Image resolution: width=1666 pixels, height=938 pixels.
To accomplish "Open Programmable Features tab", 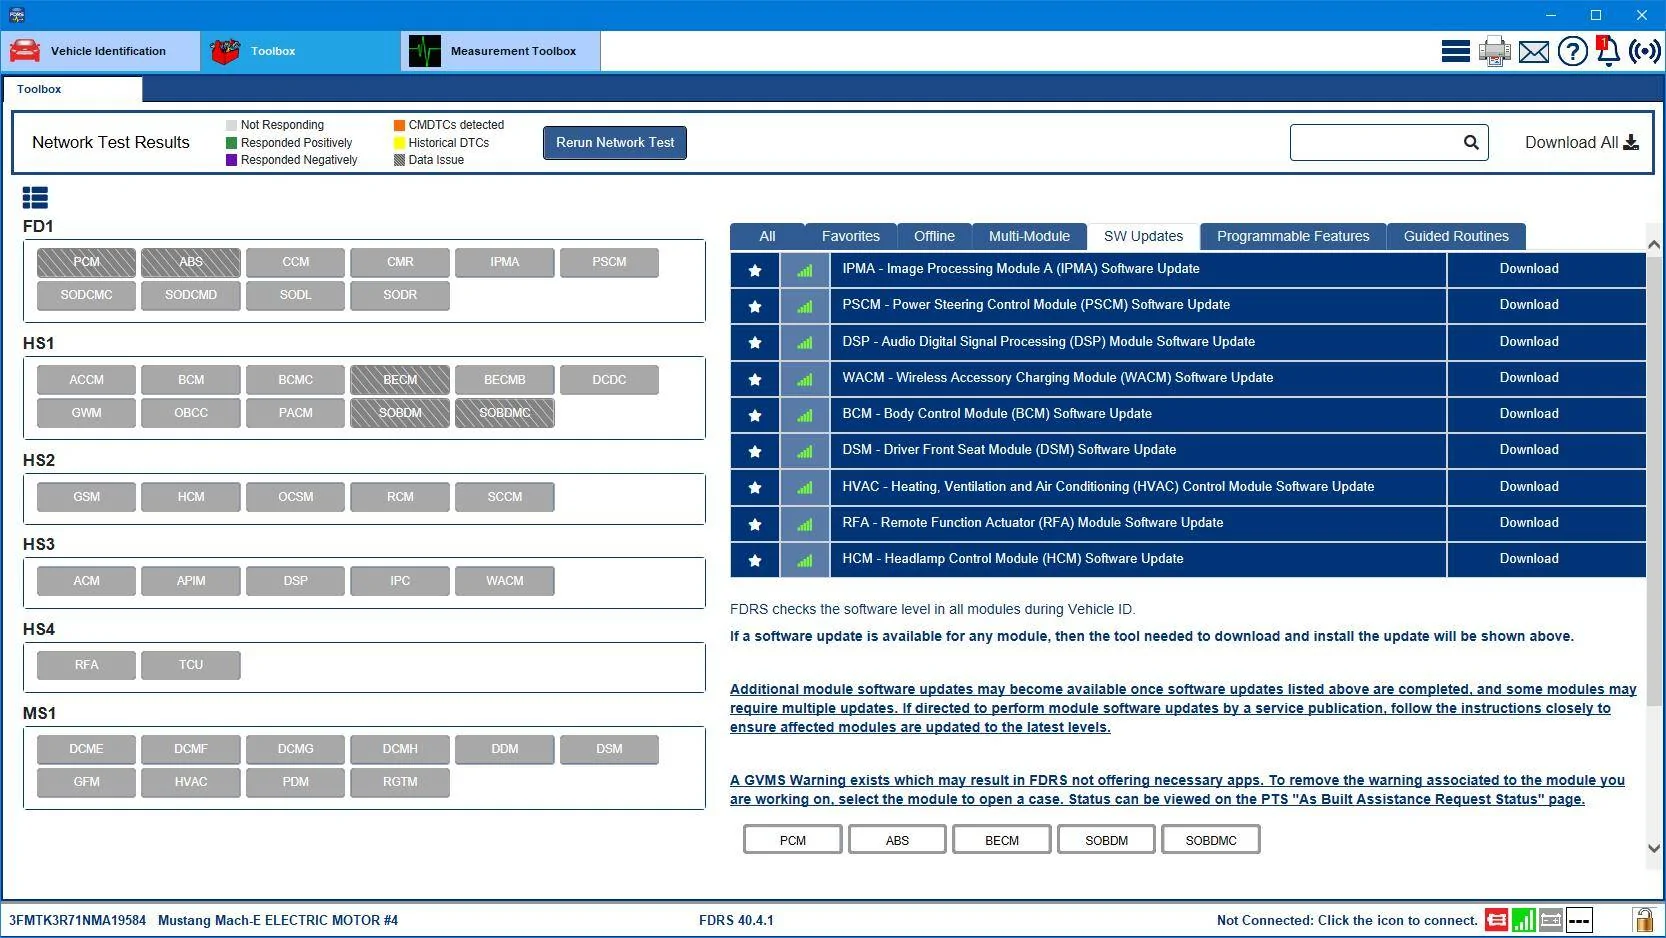I will coord(1293,236).
